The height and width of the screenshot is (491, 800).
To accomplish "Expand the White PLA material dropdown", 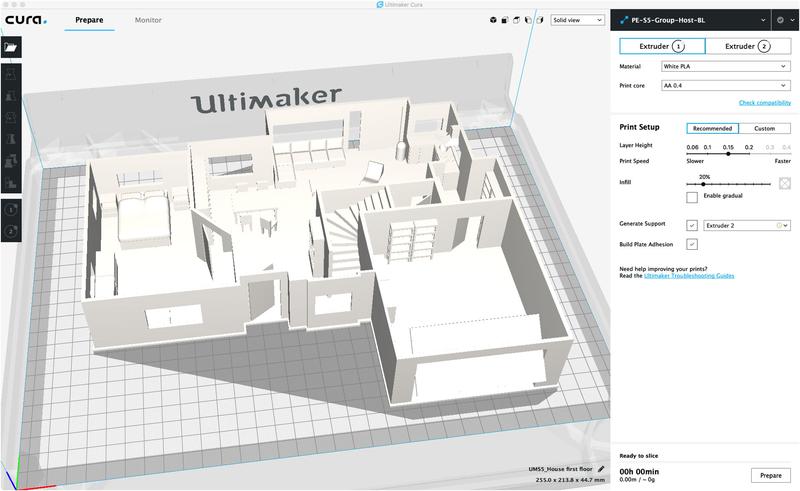I will 725,66.
